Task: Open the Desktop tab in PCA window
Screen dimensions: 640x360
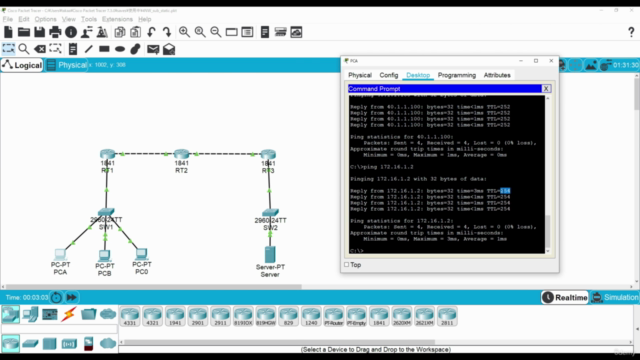Action: (418, 75)
